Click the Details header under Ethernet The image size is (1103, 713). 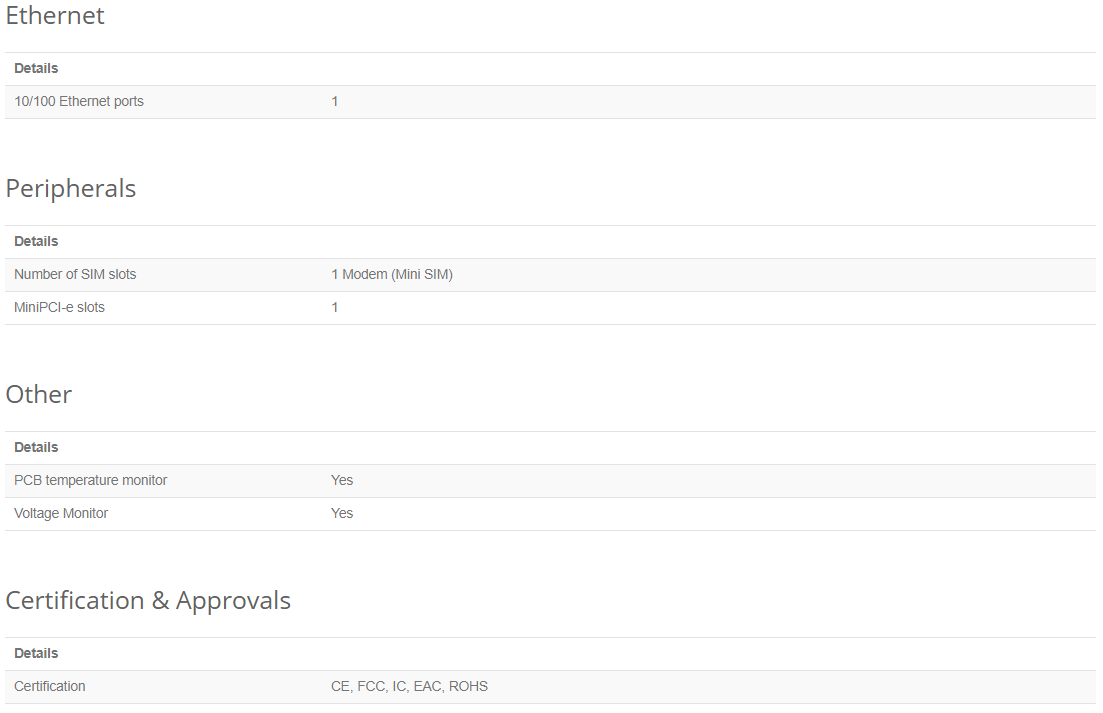coord(36,68)
